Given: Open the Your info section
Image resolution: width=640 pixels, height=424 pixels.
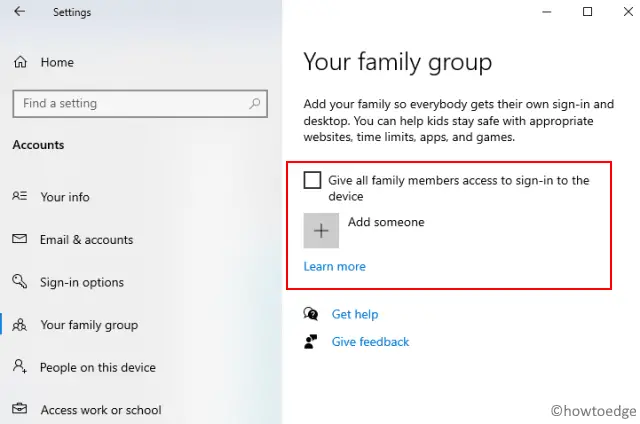Looking at the screenshot, I should (65, 197).
